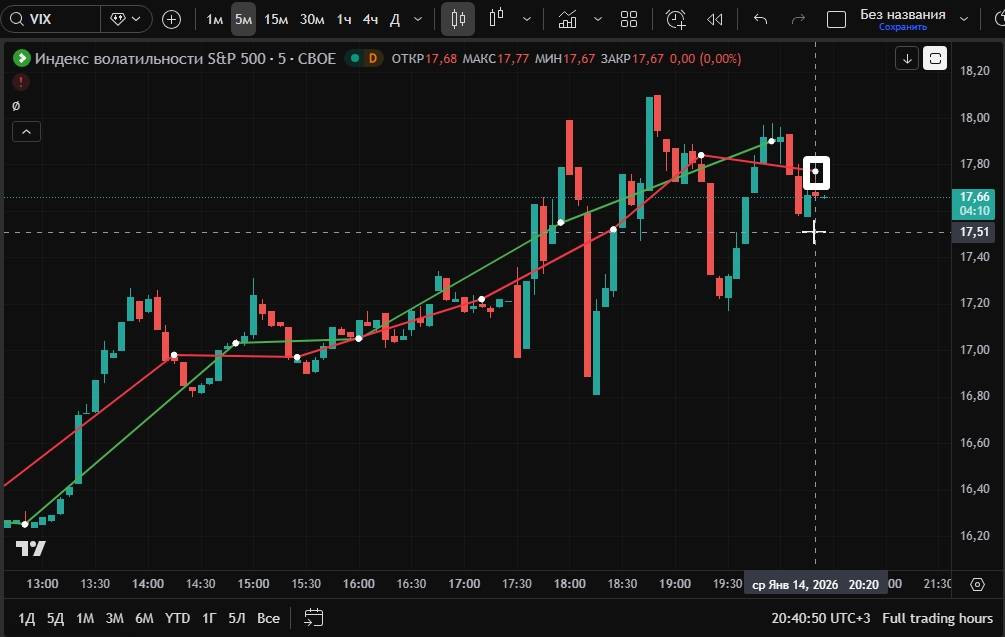Open chart settings gear on time axis
The height and width of the screenshot is (637, 1005).
(x=977, y=584)
